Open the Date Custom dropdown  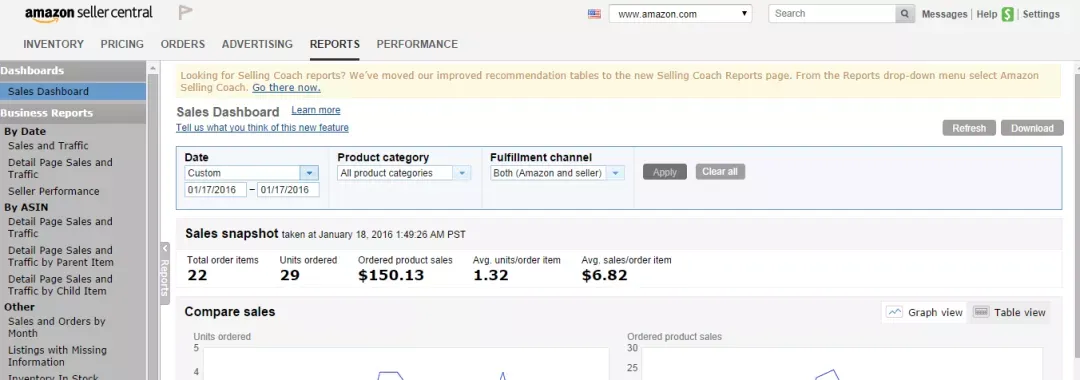251,173
